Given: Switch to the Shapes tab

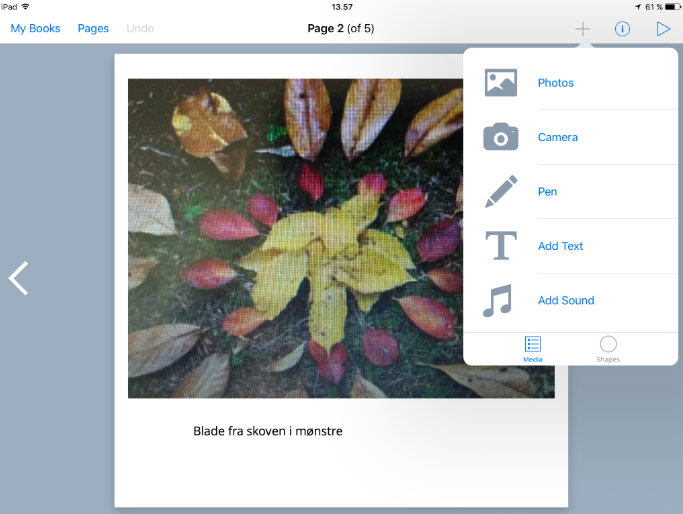Looking at the screenshot, I should coord(608,349).
